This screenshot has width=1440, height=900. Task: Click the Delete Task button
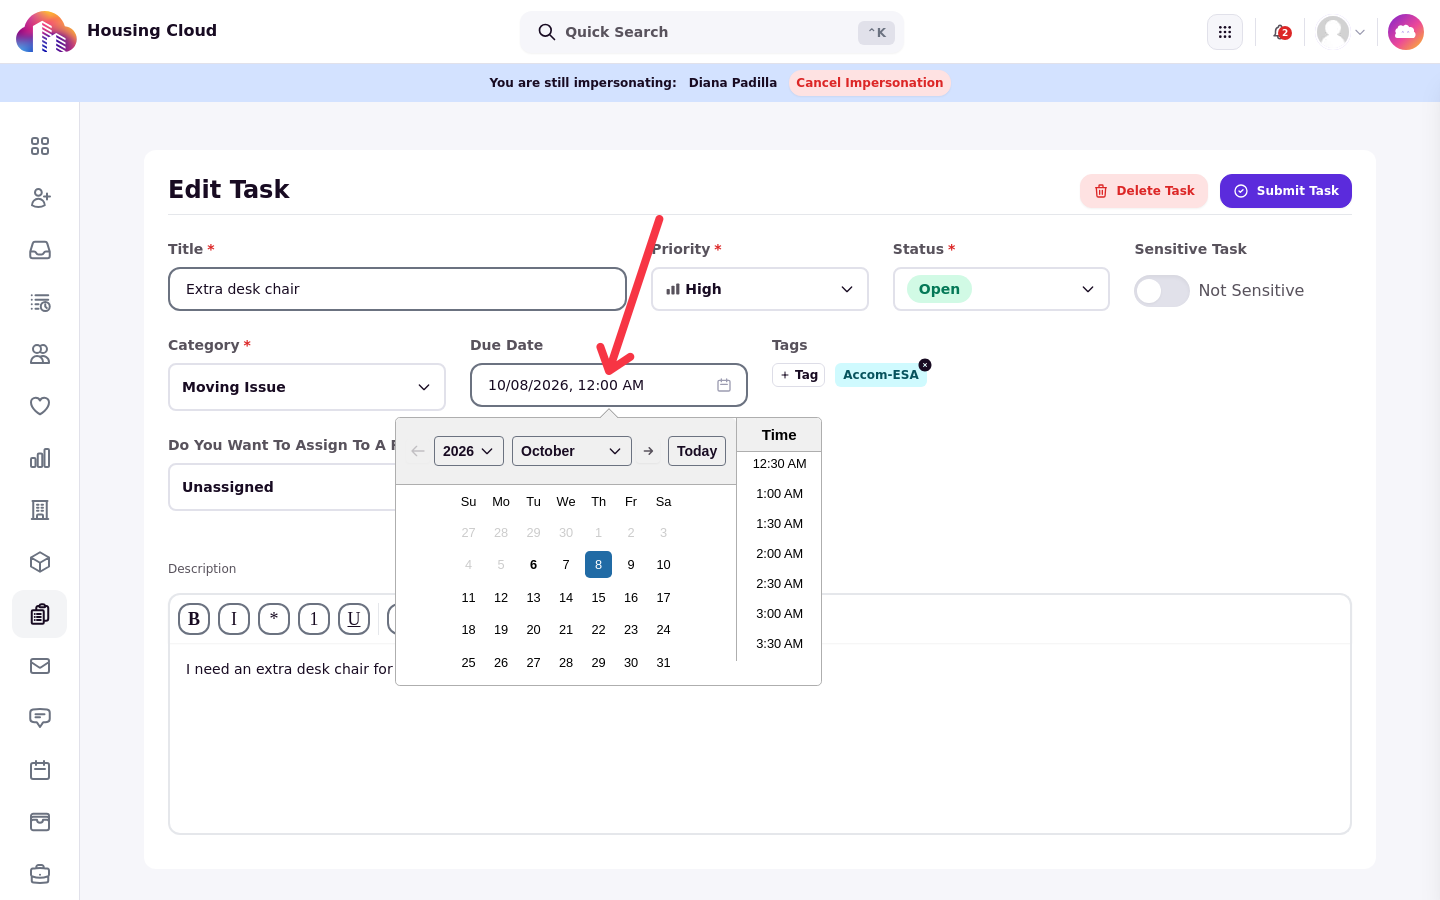coord(1144,191)
